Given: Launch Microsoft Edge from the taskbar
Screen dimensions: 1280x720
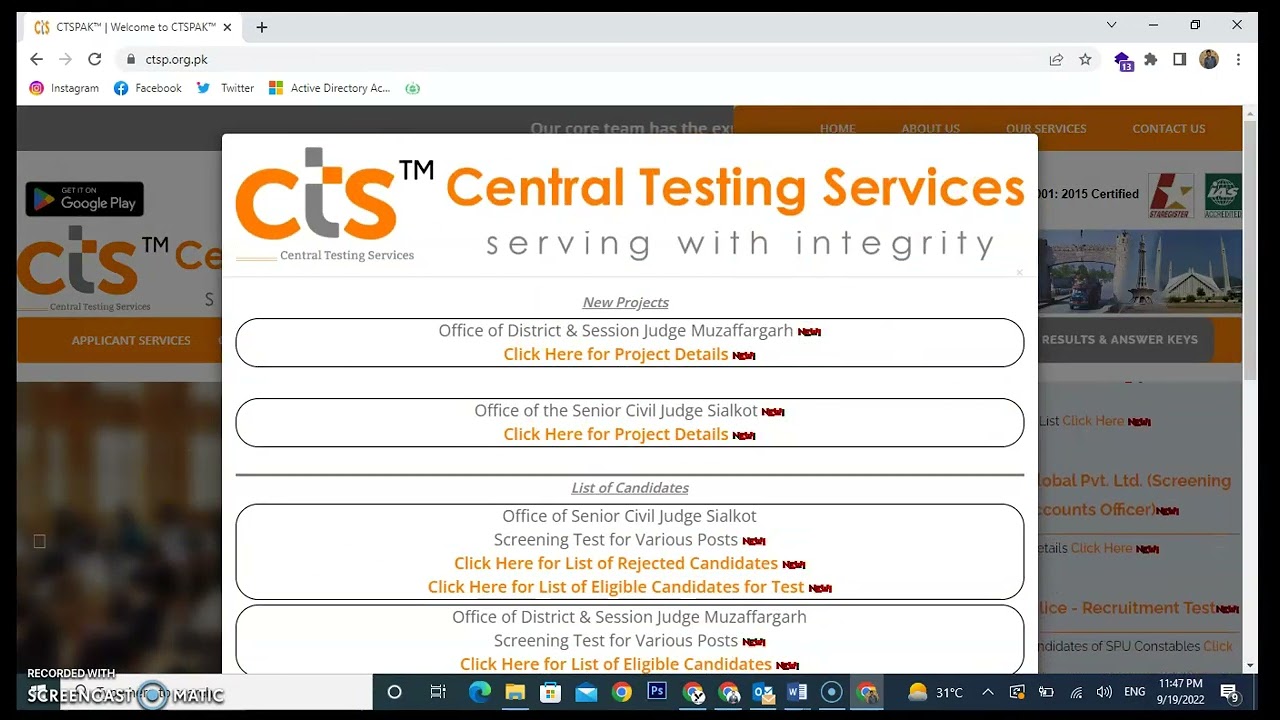Looking at the screenshot, I should click(x=480, y=692).
